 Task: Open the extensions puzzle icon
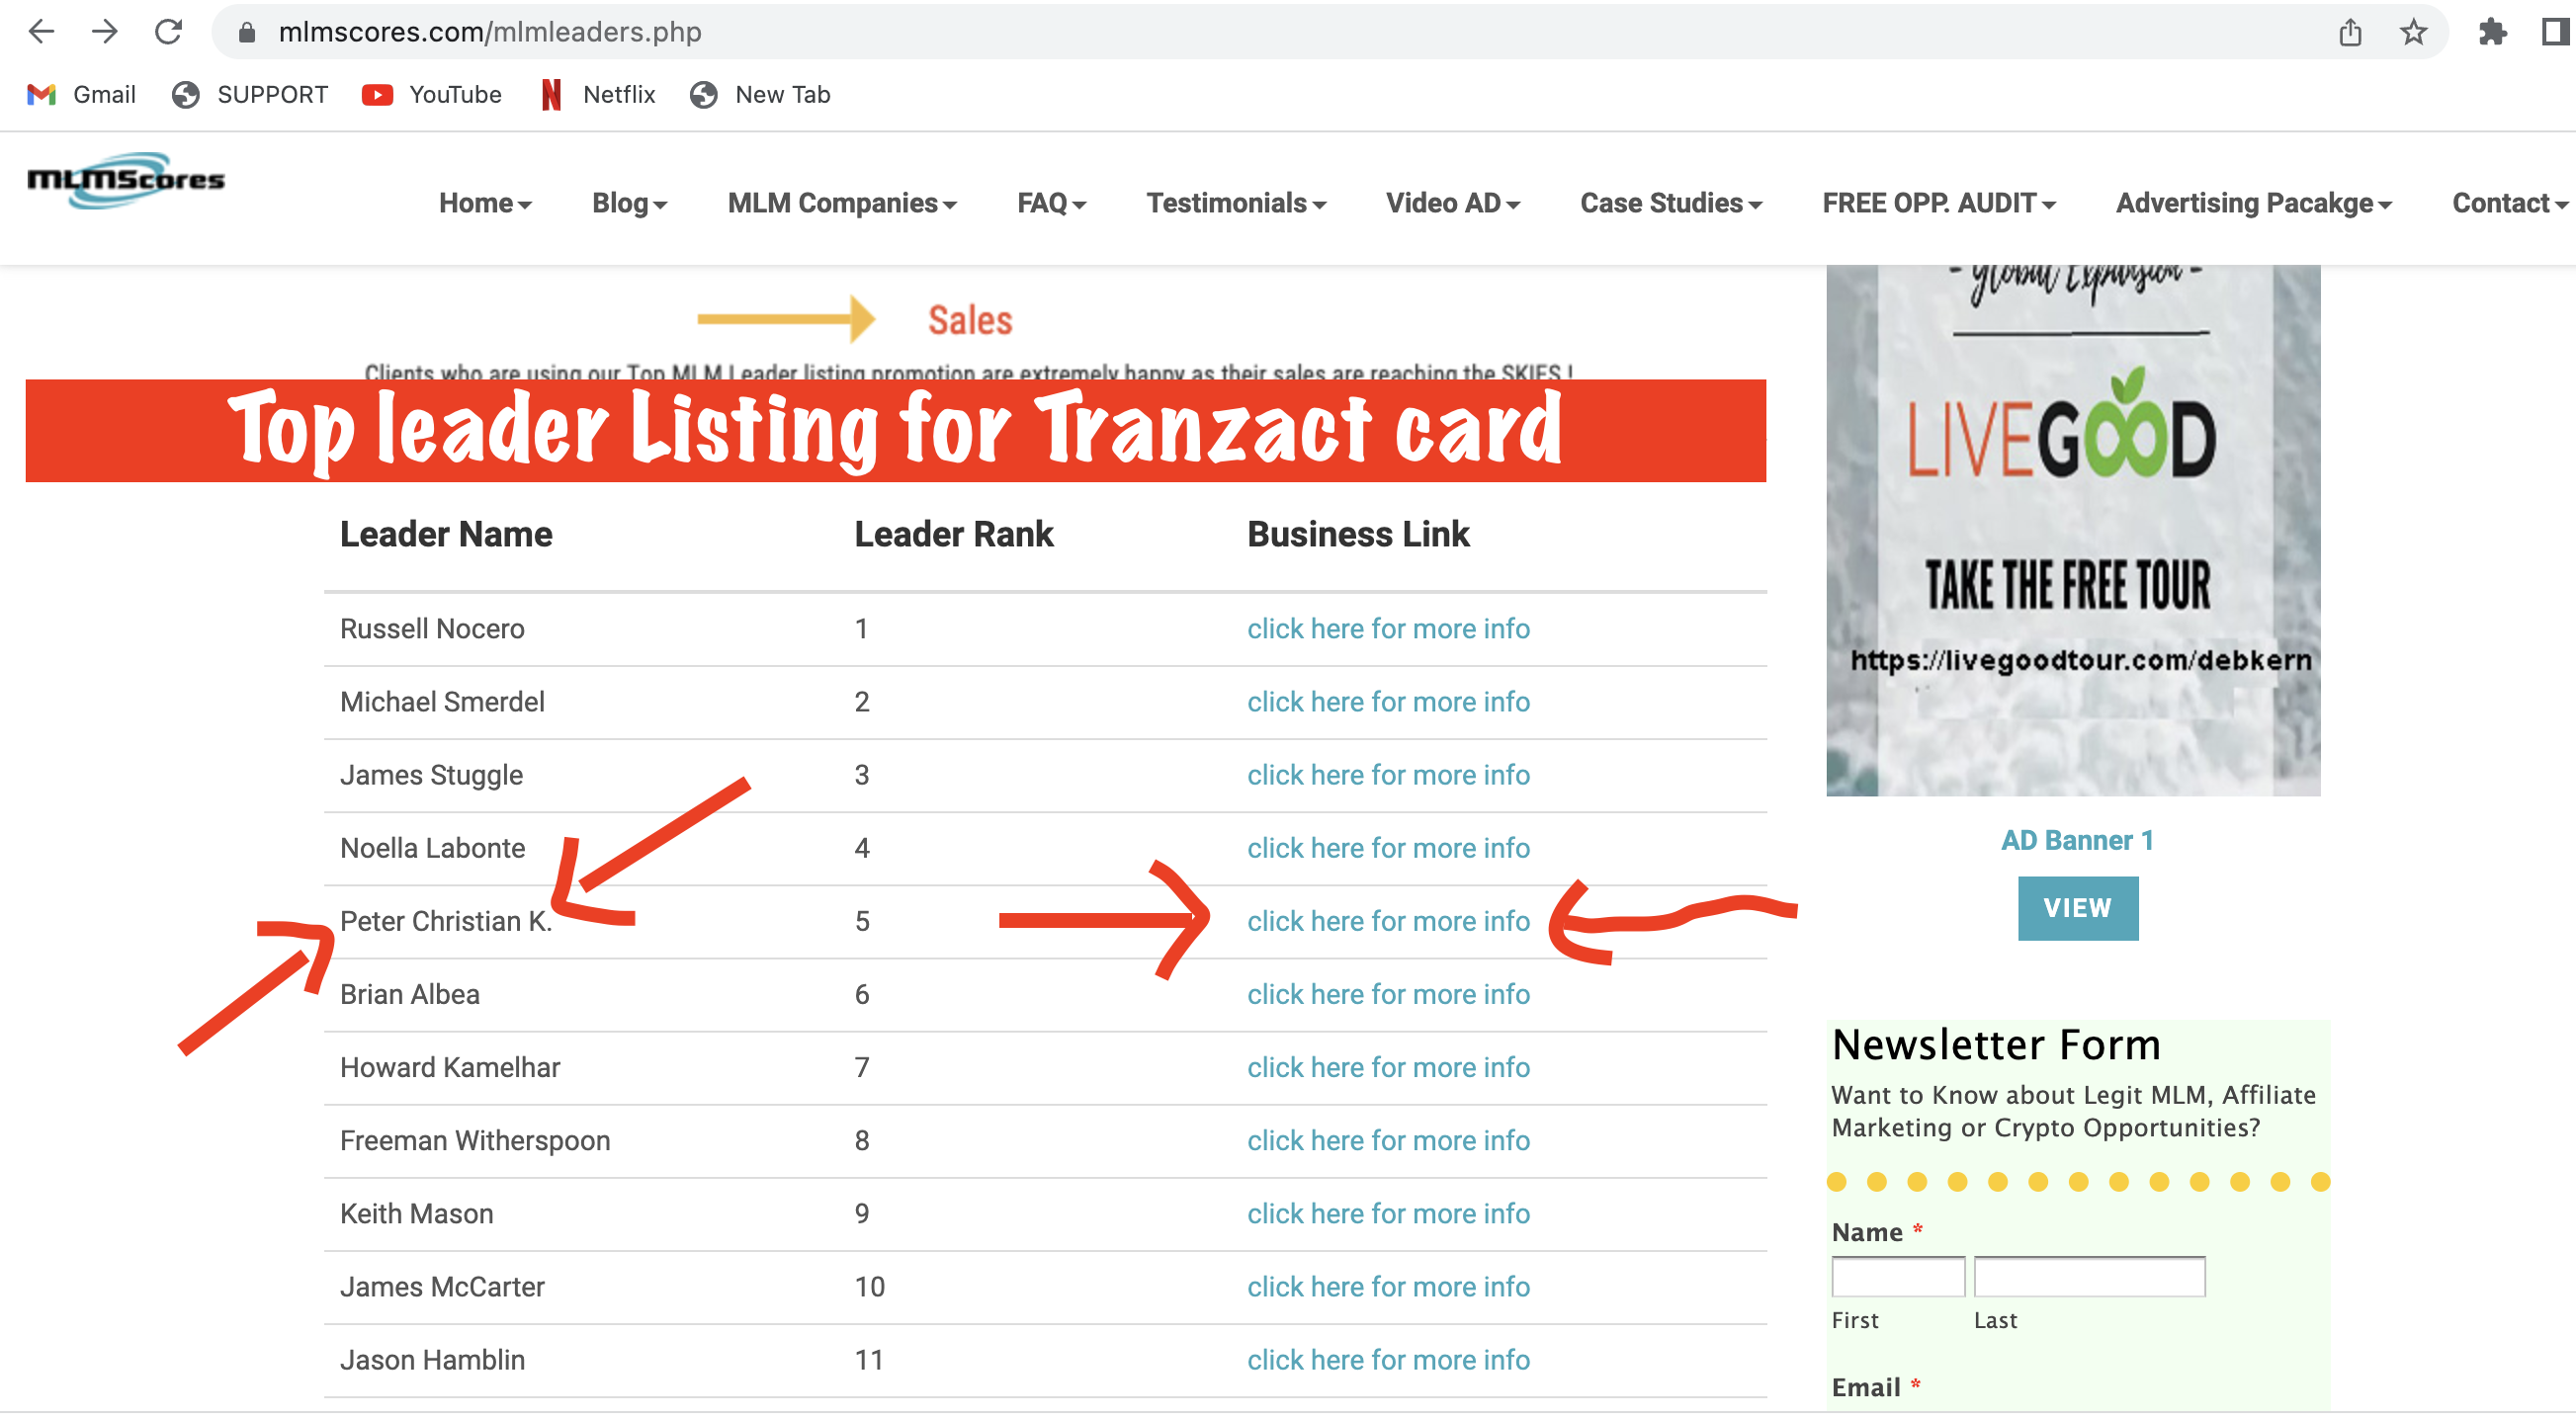(2492, 33)
